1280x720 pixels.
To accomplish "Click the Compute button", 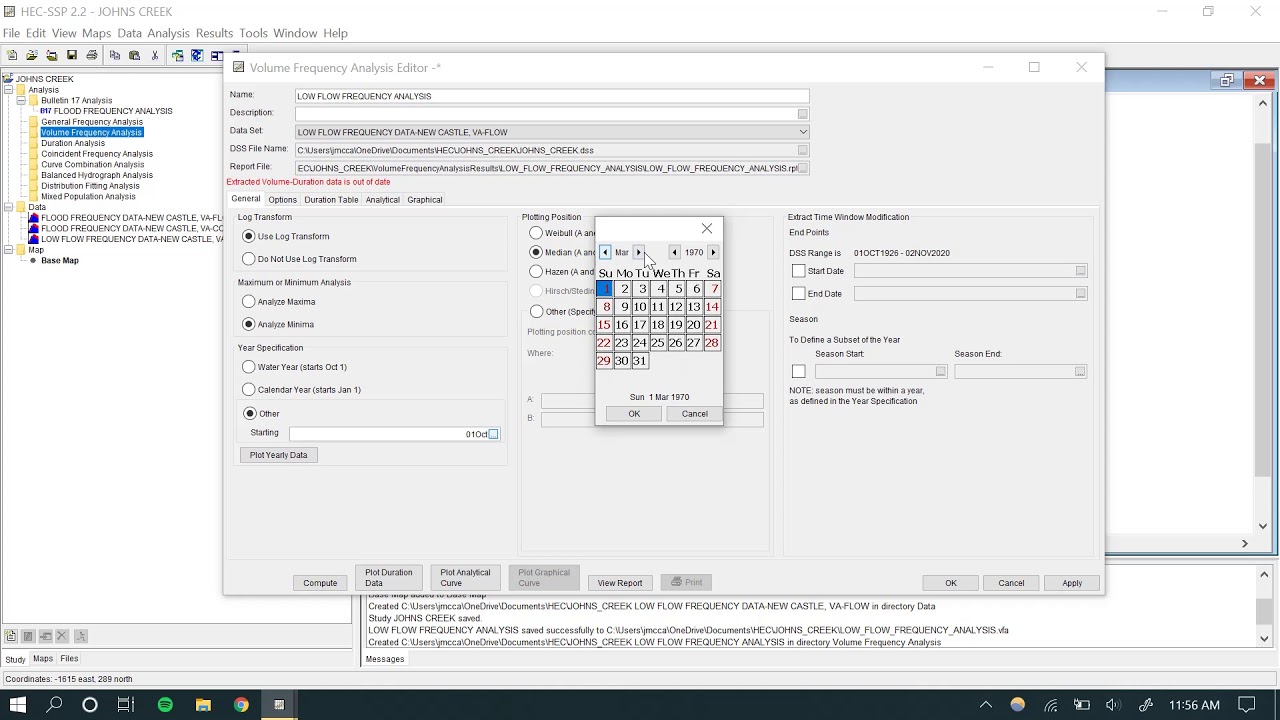I will [320, 583].
